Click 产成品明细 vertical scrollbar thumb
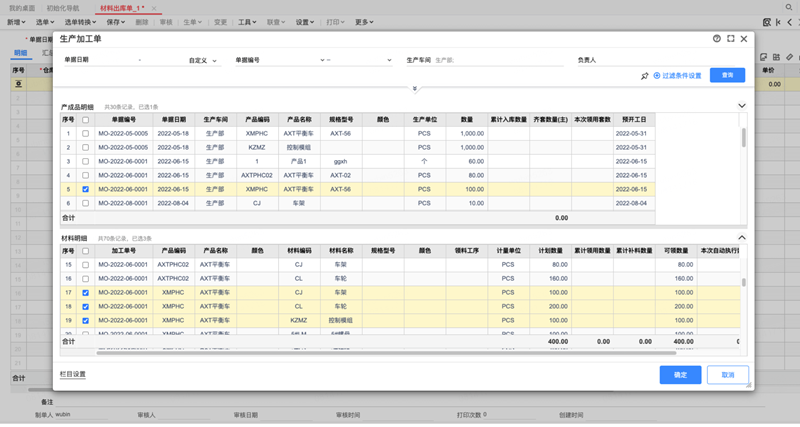Viewport: 800px width, 427px height. coord(743,138)
